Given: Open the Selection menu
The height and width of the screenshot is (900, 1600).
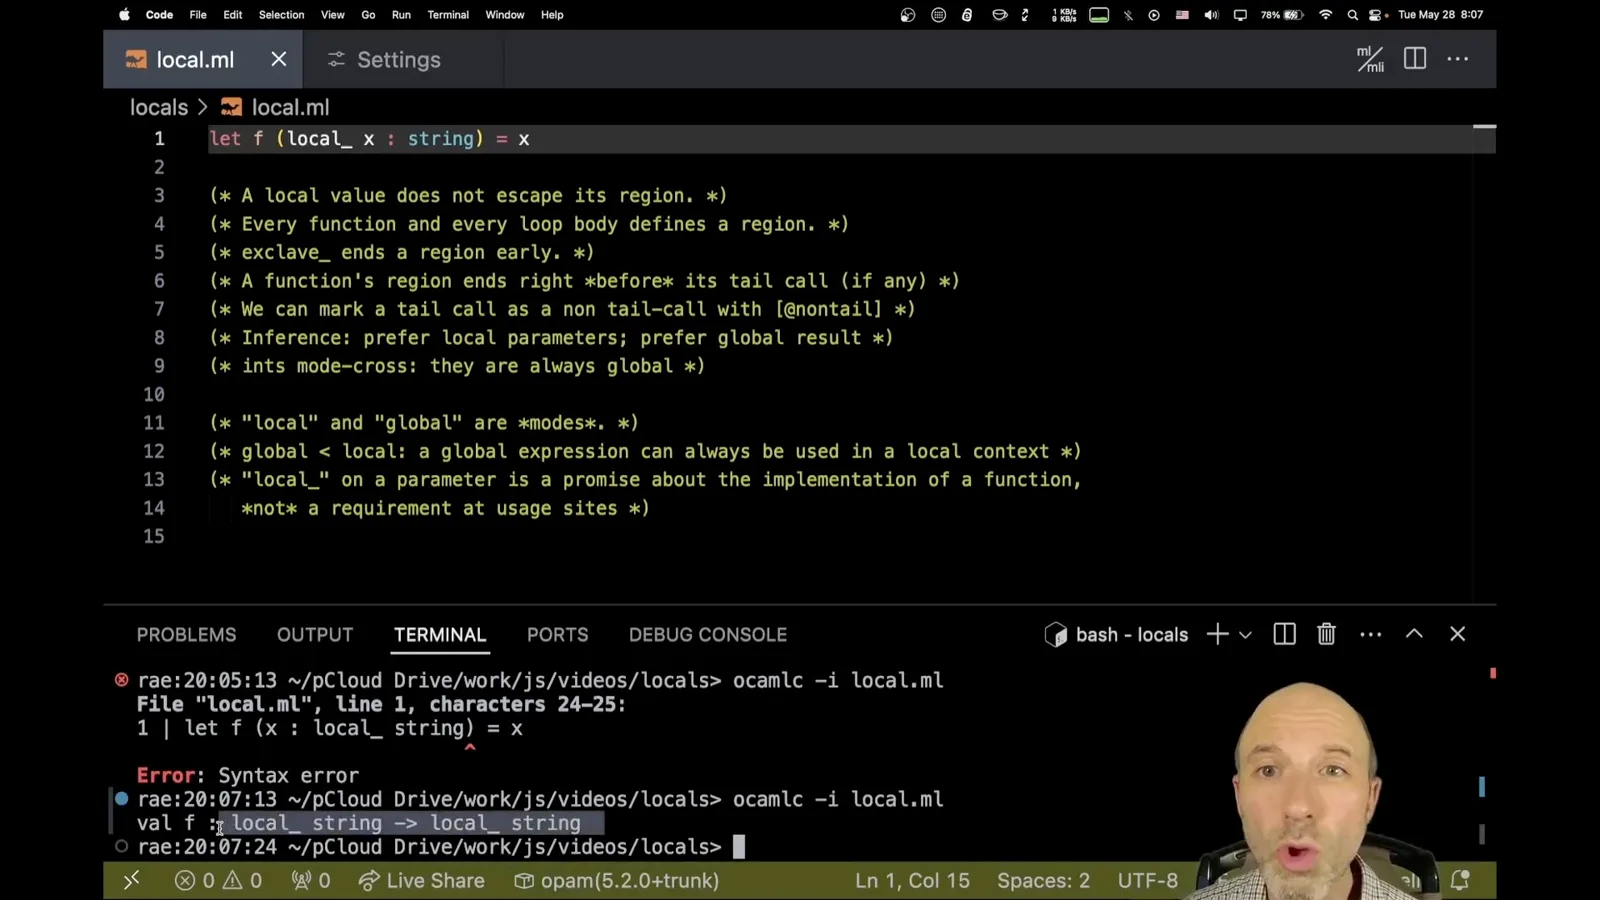Looking at the screenshot, I should (x=281, y=15).
